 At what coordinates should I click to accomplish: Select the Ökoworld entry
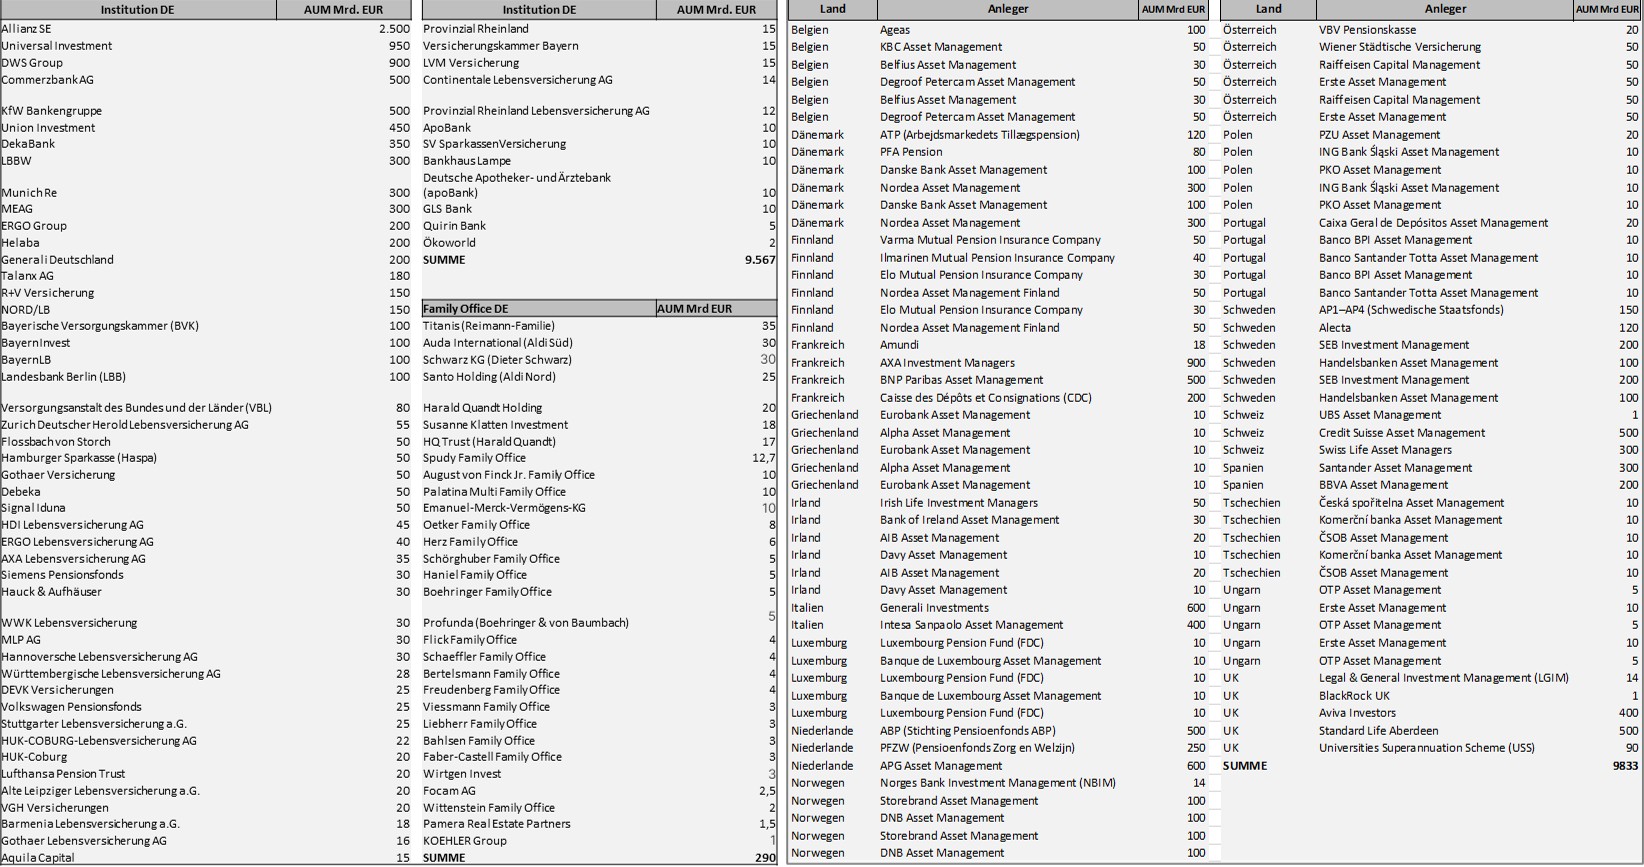(x=449, y=243)
